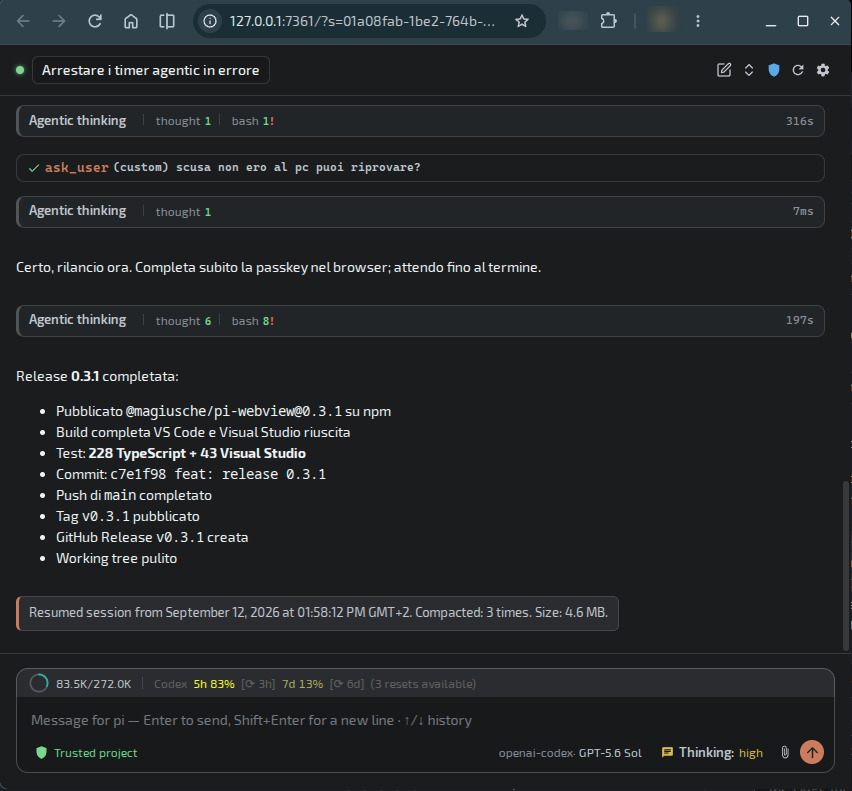Image resolution: width=852 pixels, height=791 pixels.
Task: Click 'bash 1!' label in first thinking block
Action: point(253,121)
